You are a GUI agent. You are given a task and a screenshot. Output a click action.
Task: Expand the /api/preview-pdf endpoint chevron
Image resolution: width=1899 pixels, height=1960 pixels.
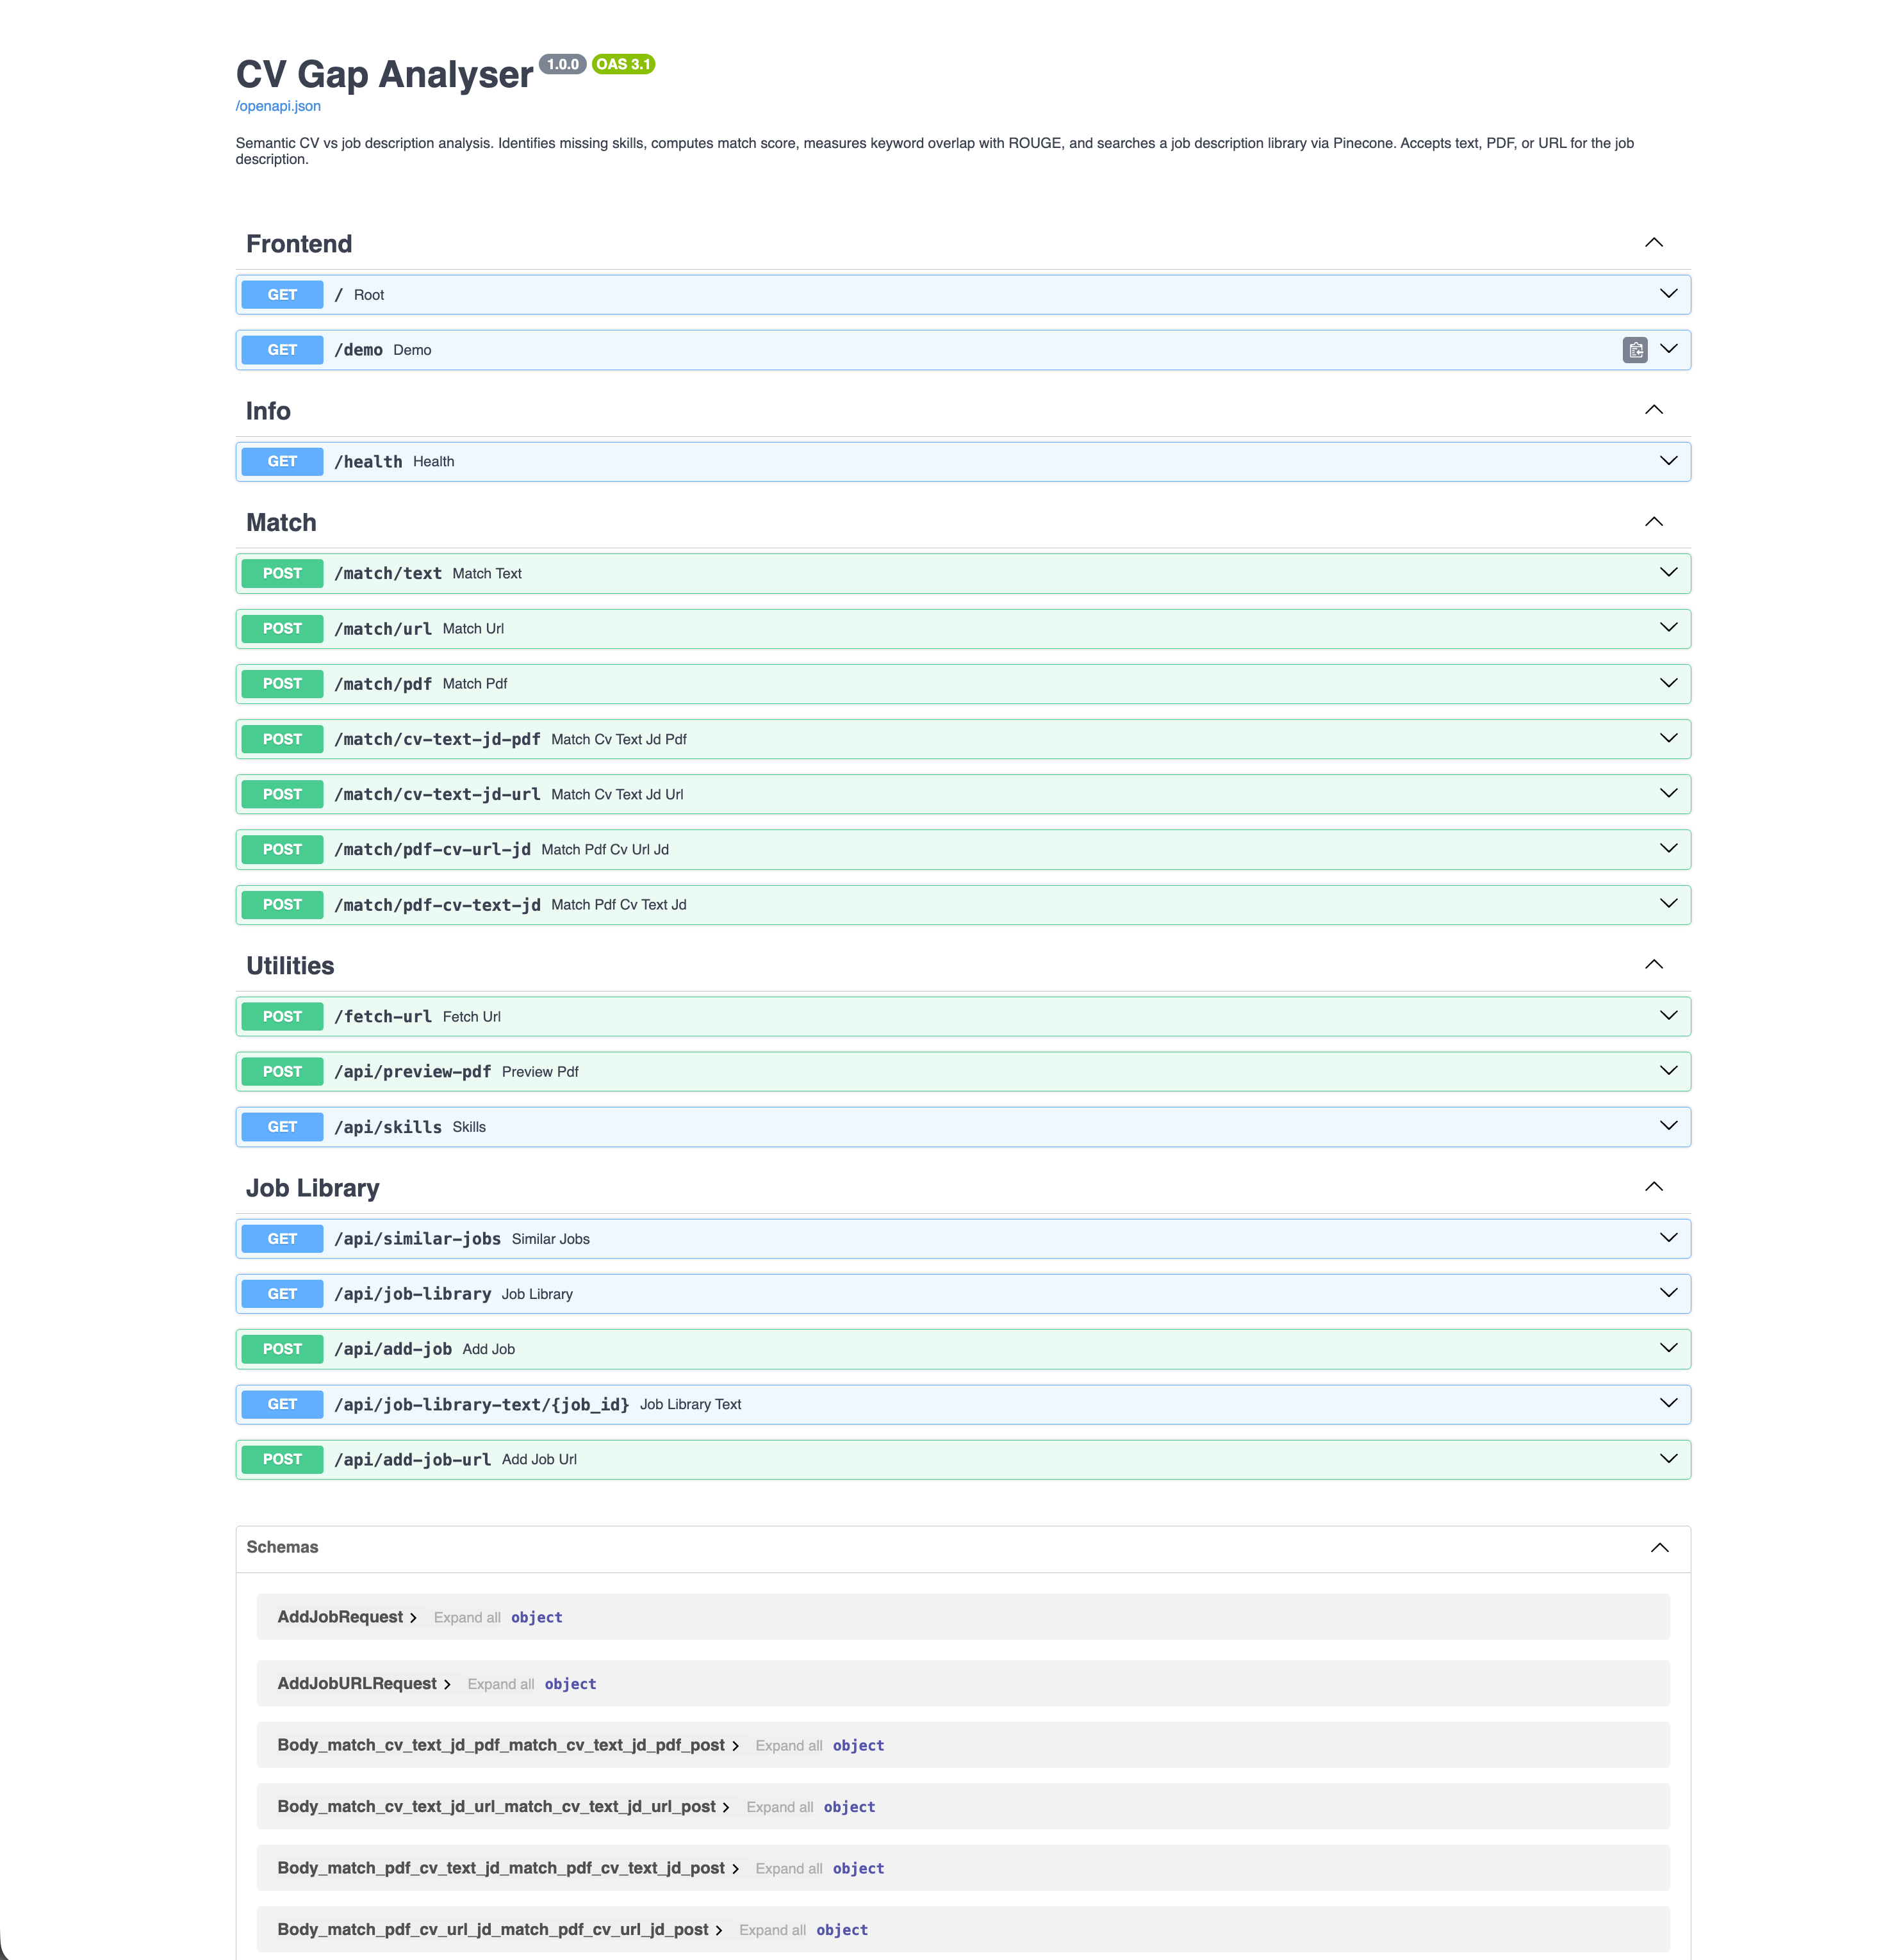(1668, 1071)
